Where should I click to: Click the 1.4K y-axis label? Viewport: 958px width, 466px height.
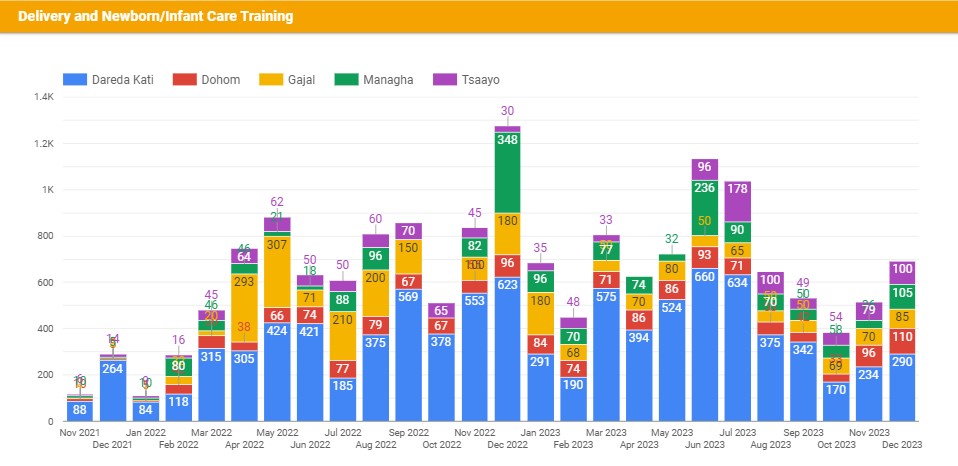pos(45,97)
